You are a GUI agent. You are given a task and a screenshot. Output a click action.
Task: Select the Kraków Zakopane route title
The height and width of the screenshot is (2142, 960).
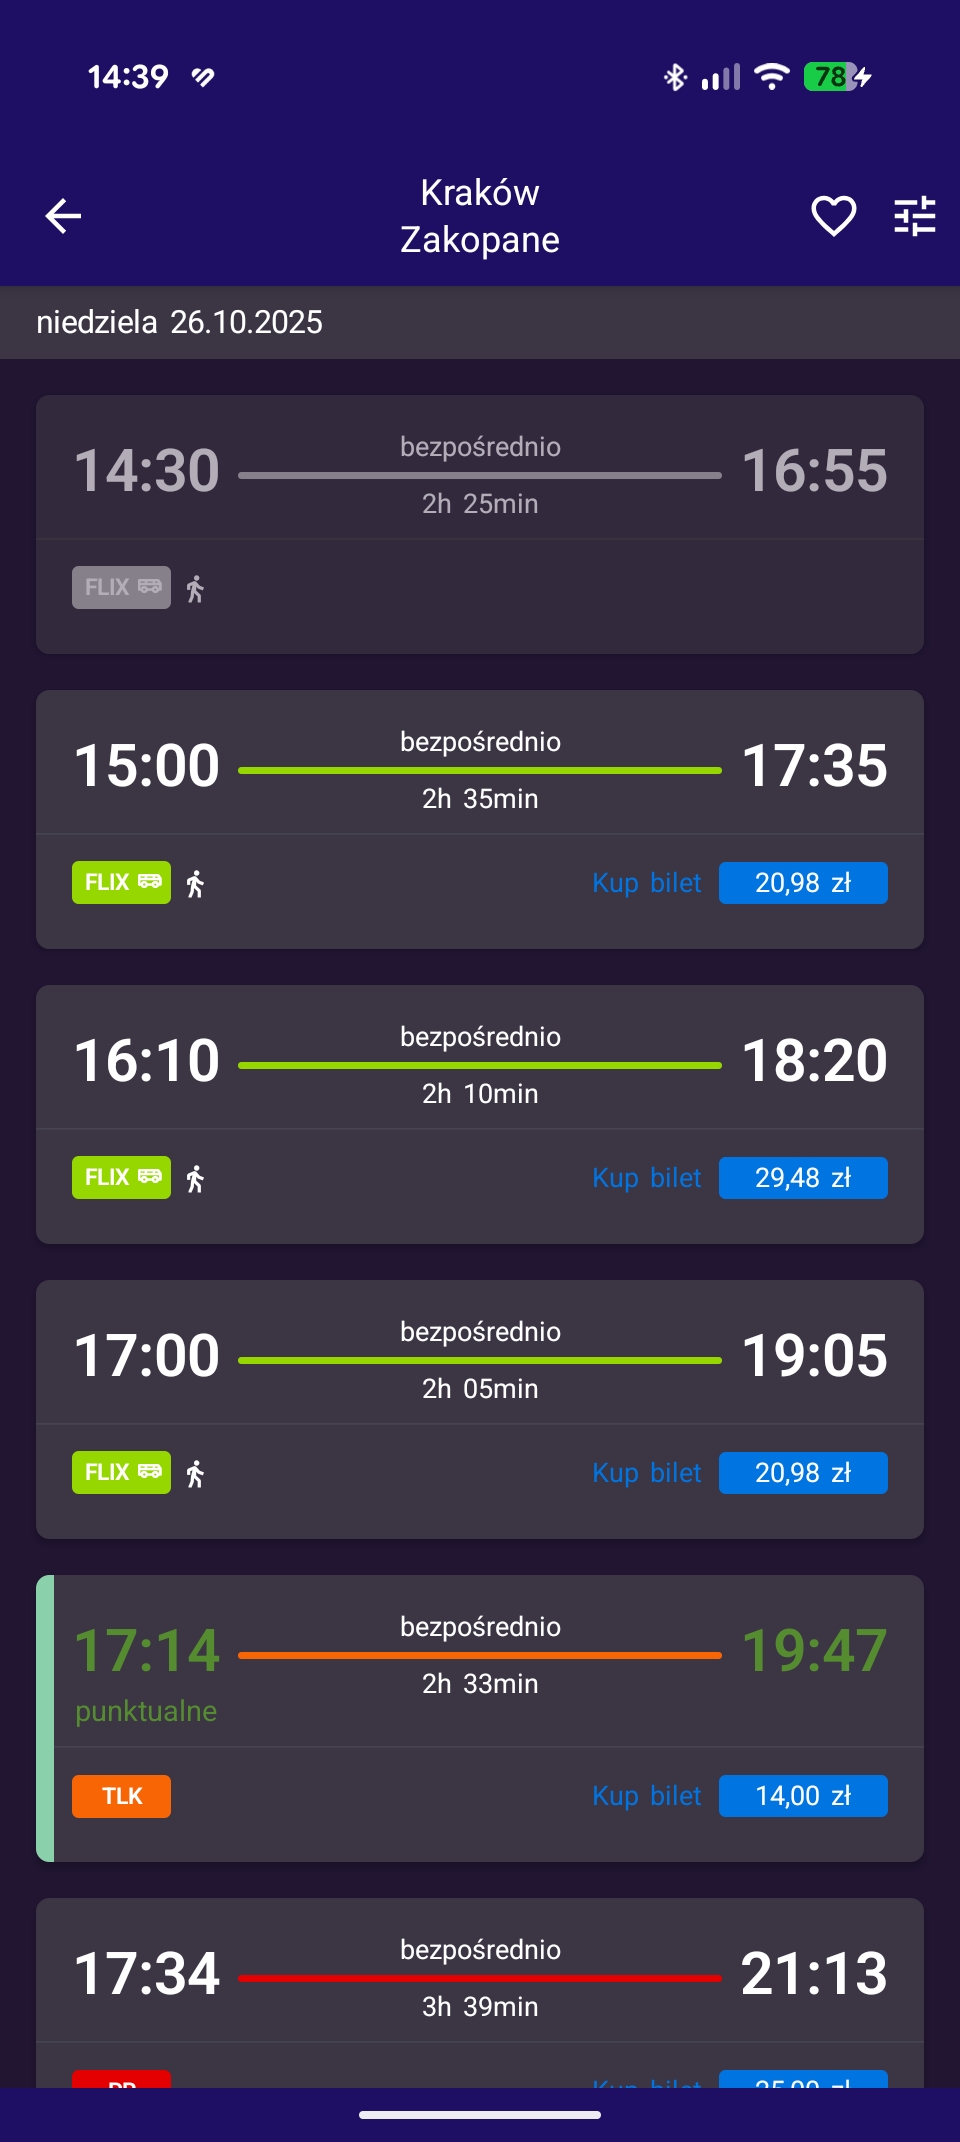coord(480,216)
